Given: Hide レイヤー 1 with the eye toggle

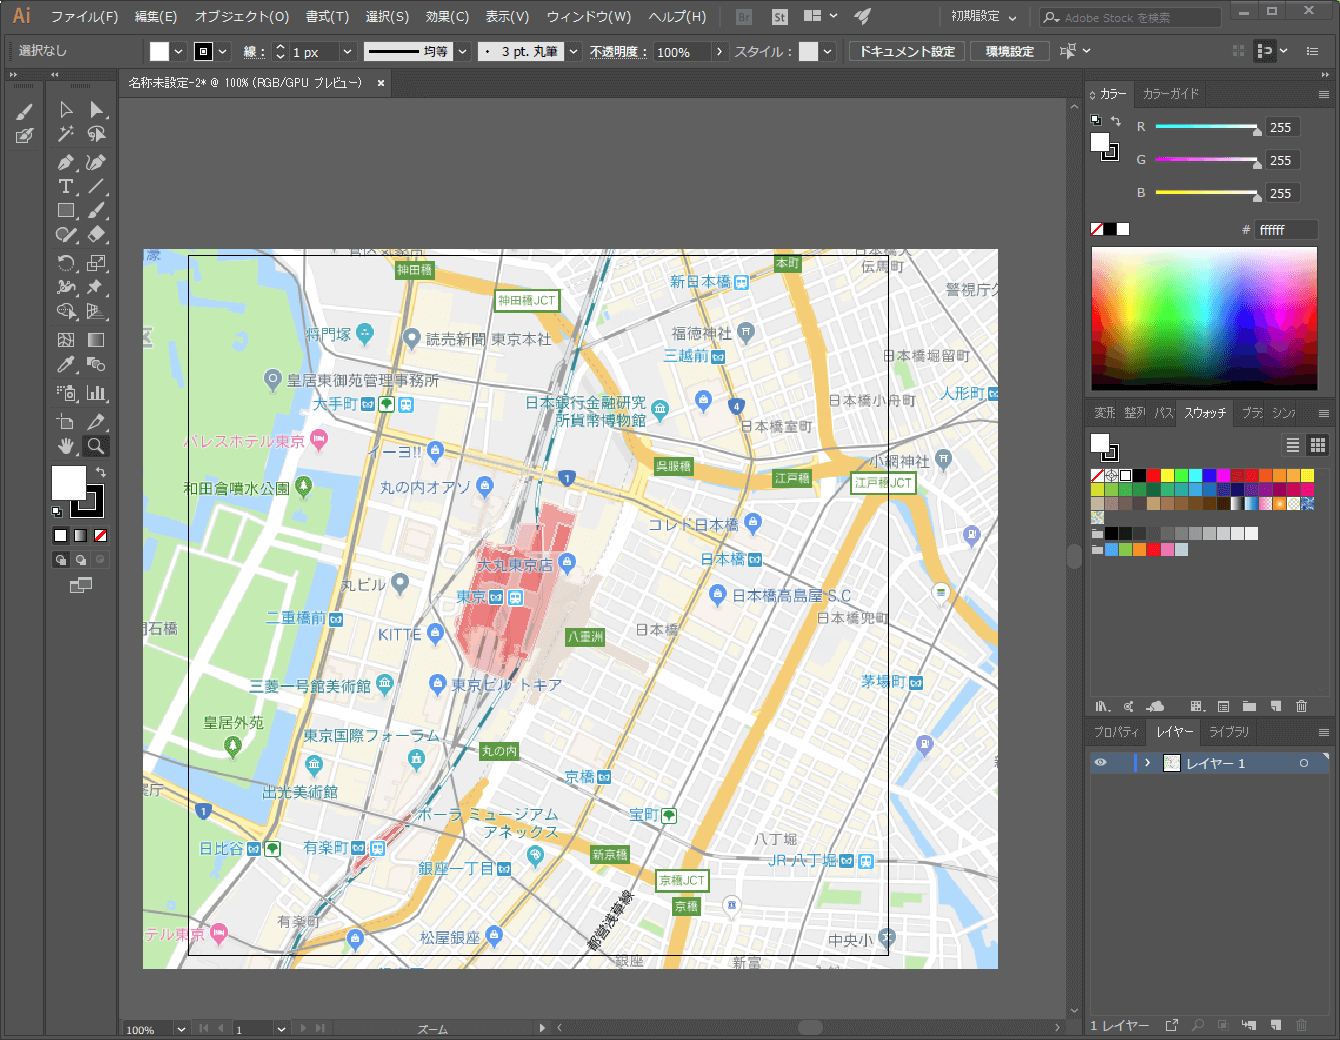Looking at the screenshot, I should coord(1099,762).
